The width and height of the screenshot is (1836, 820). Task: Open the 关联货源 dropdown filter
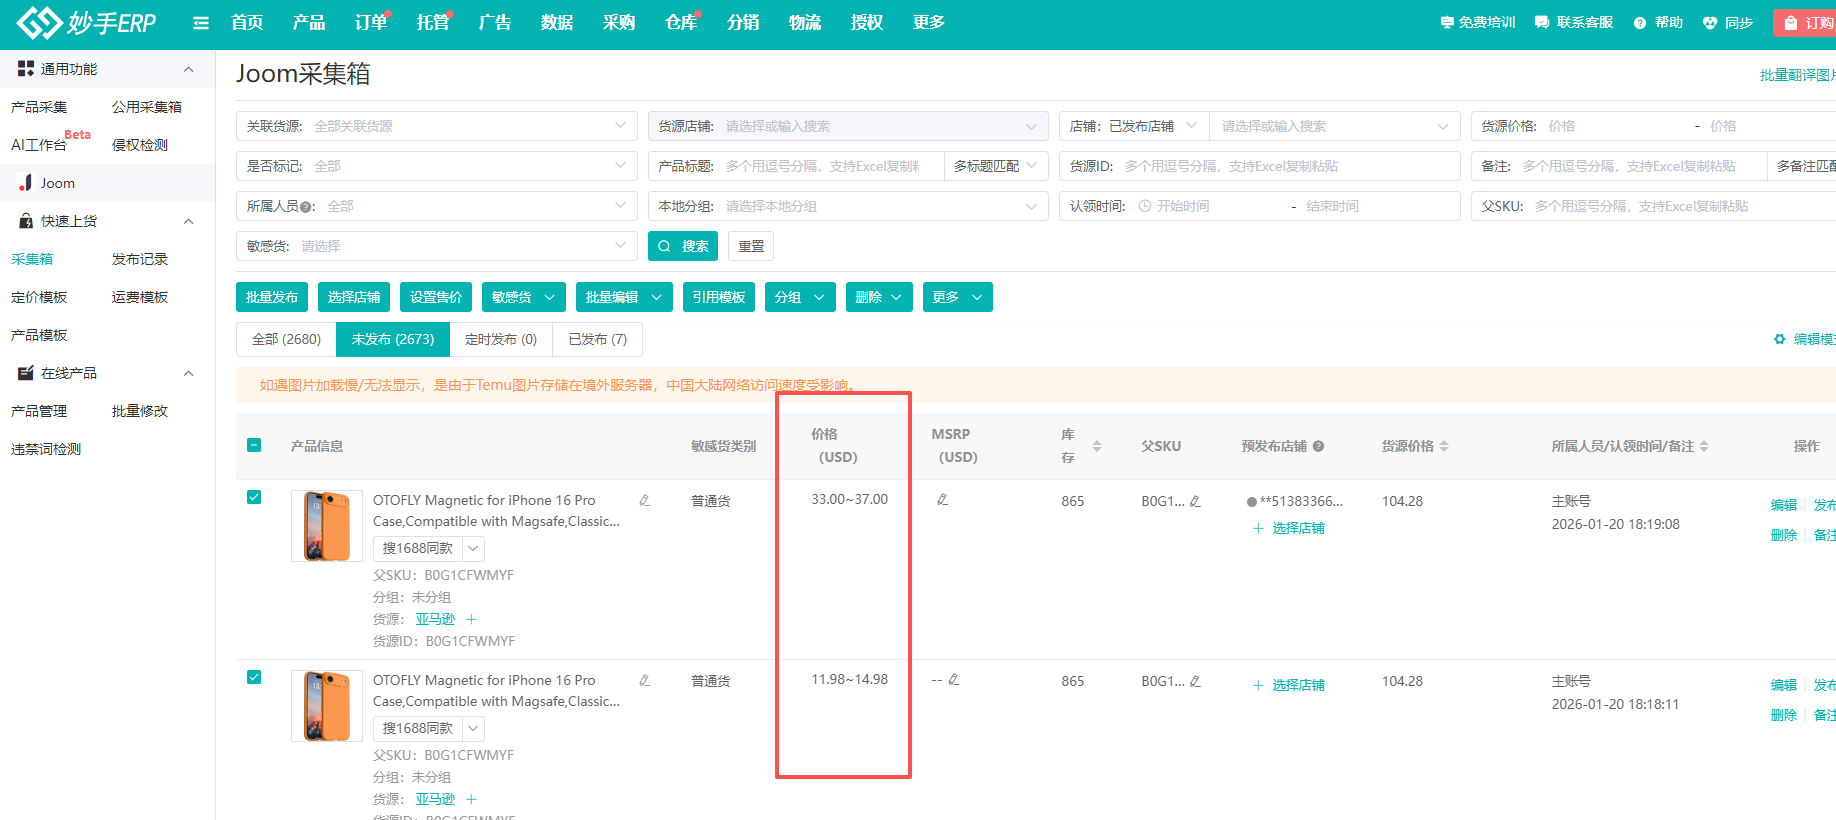436,126
